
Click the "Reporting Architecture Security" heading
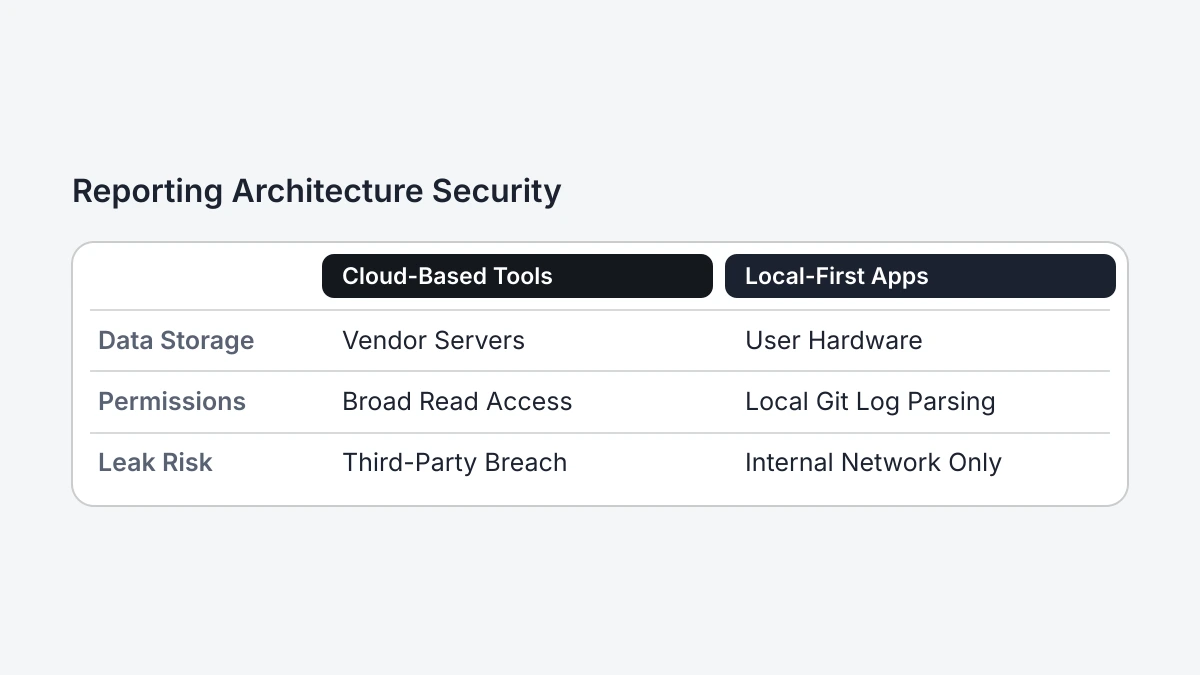pyautogui.click(x=316, y=191)
